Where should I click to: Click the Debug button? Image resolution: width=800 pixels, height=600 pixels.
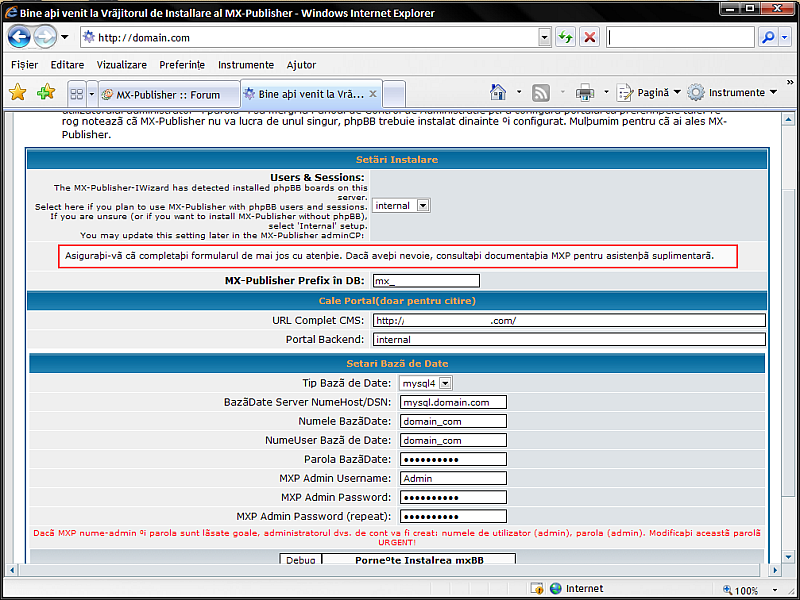pos(300,560)
